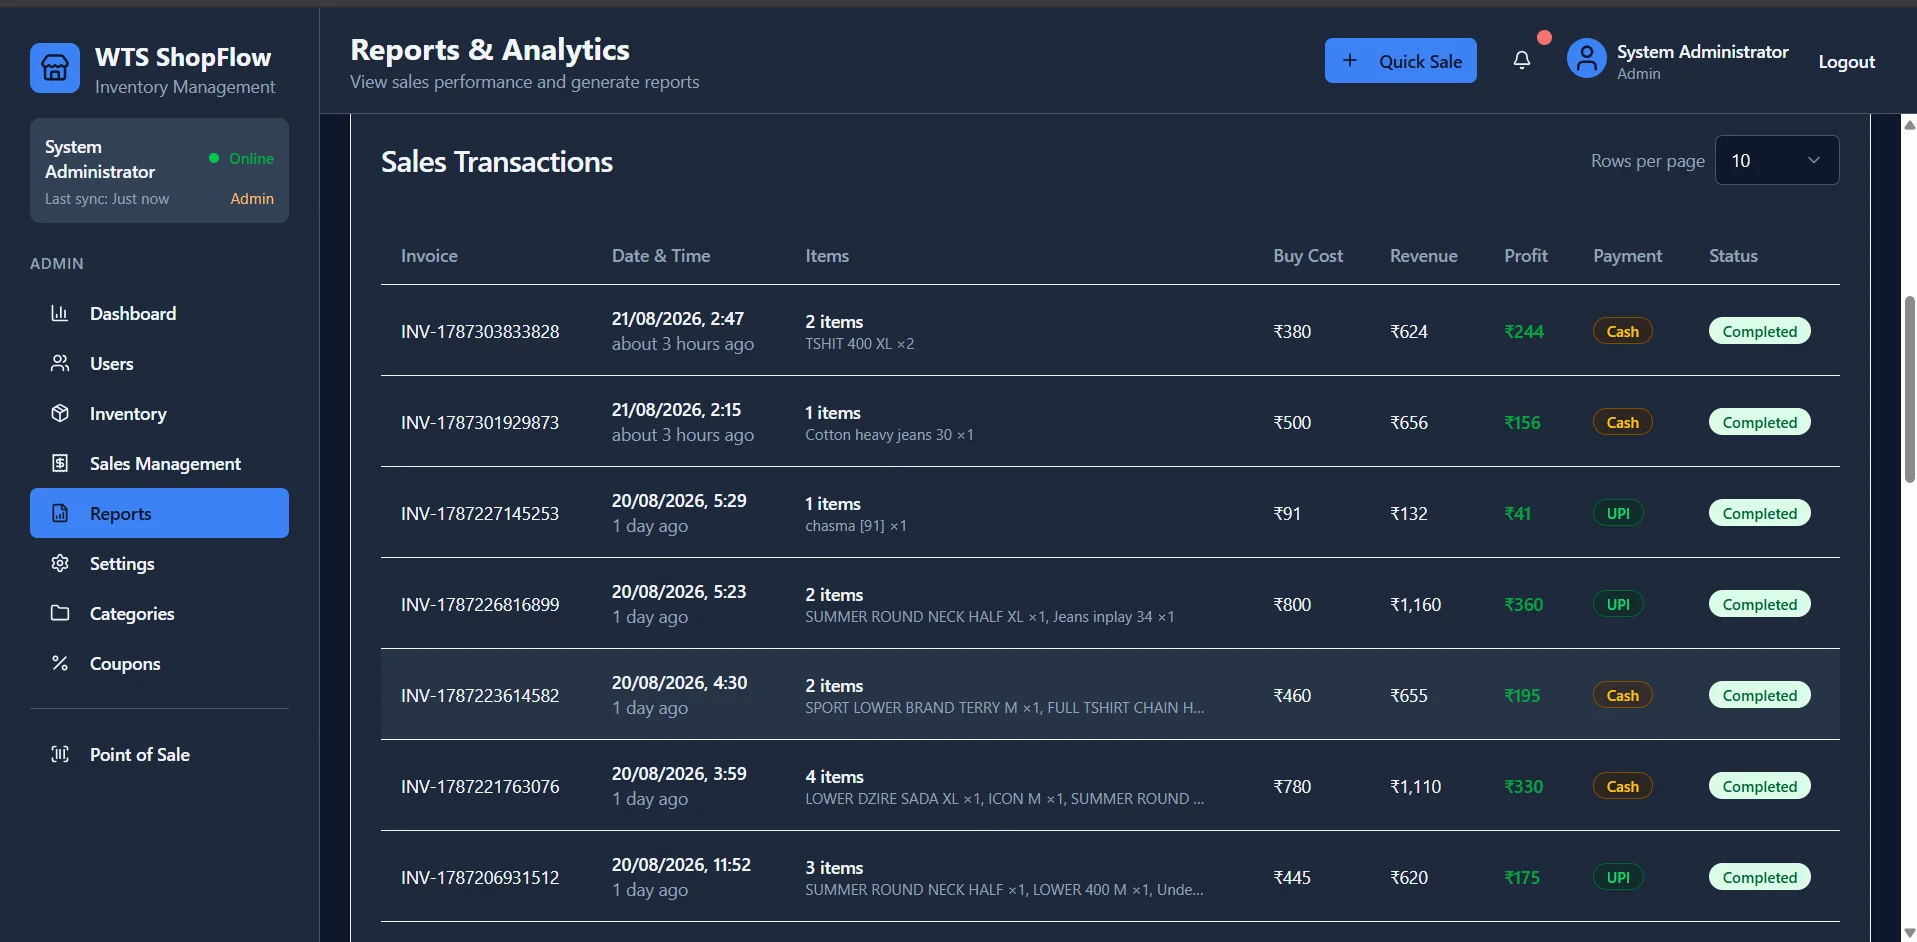Select the Inventory box icon
The width and height of the screenshot is (1917, 942).
(x=60, y=413)
